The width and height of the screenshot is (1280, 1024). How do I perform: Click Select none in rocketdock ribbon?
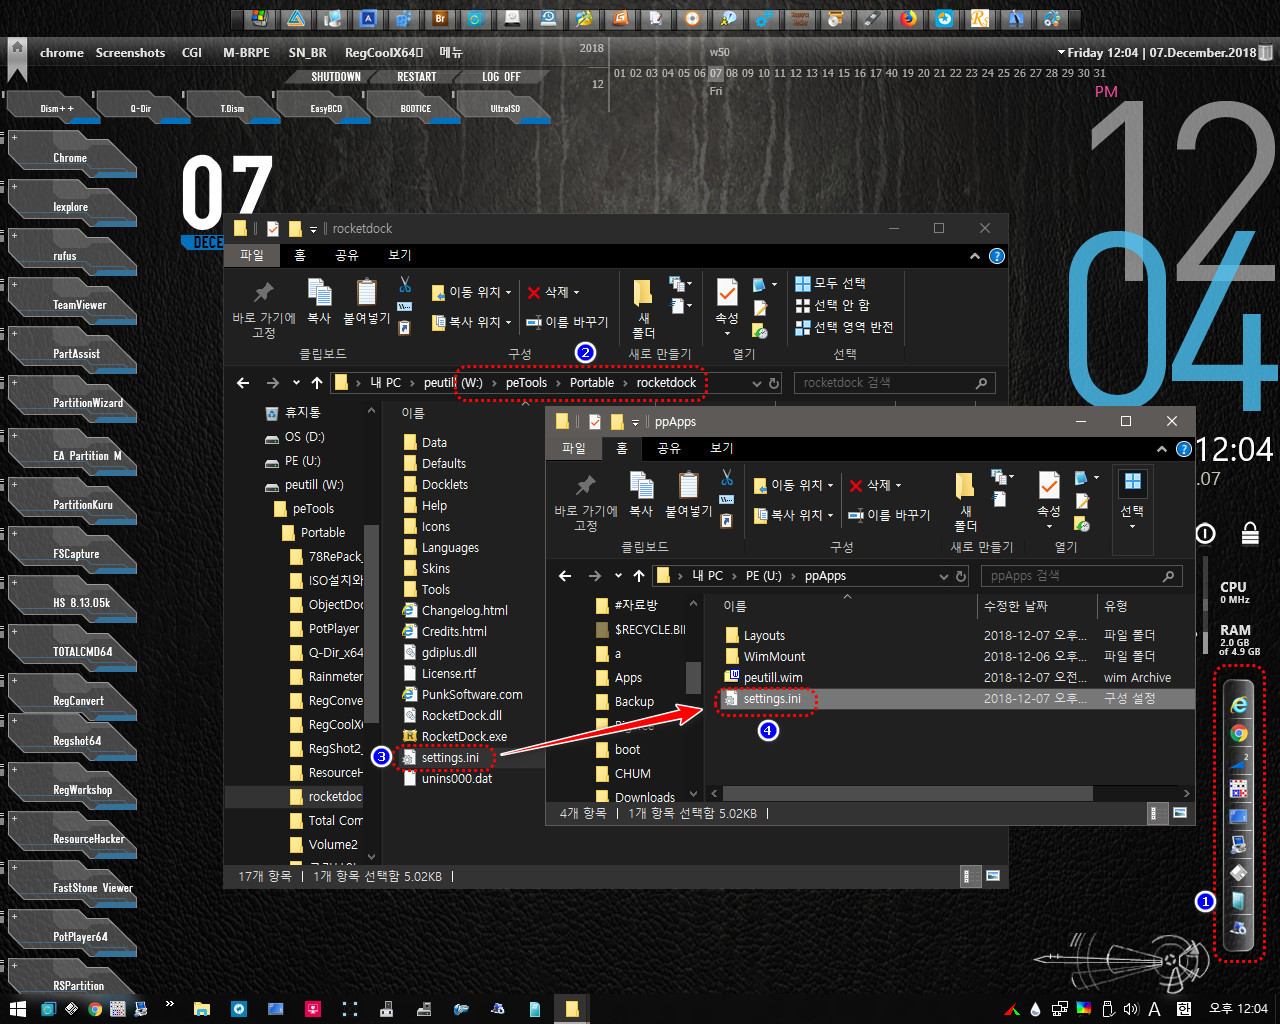tap(832, 305)
